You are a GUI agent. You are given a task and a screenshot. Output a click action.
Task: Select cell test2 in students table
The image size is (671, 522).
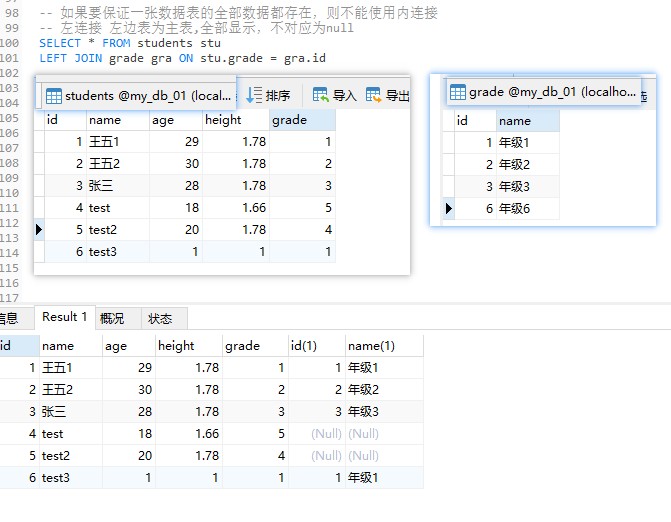[118, 230]
